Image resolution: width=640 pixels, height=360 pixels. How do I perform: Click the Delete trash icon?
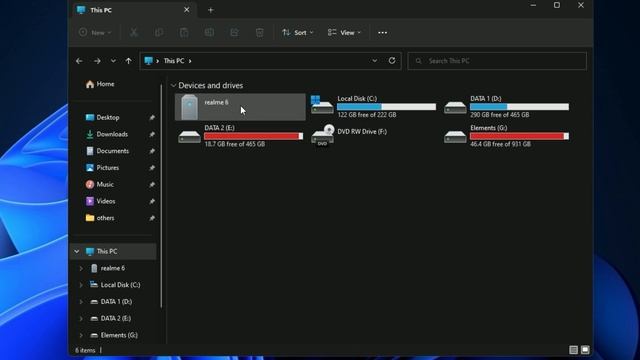click(260, 33)
